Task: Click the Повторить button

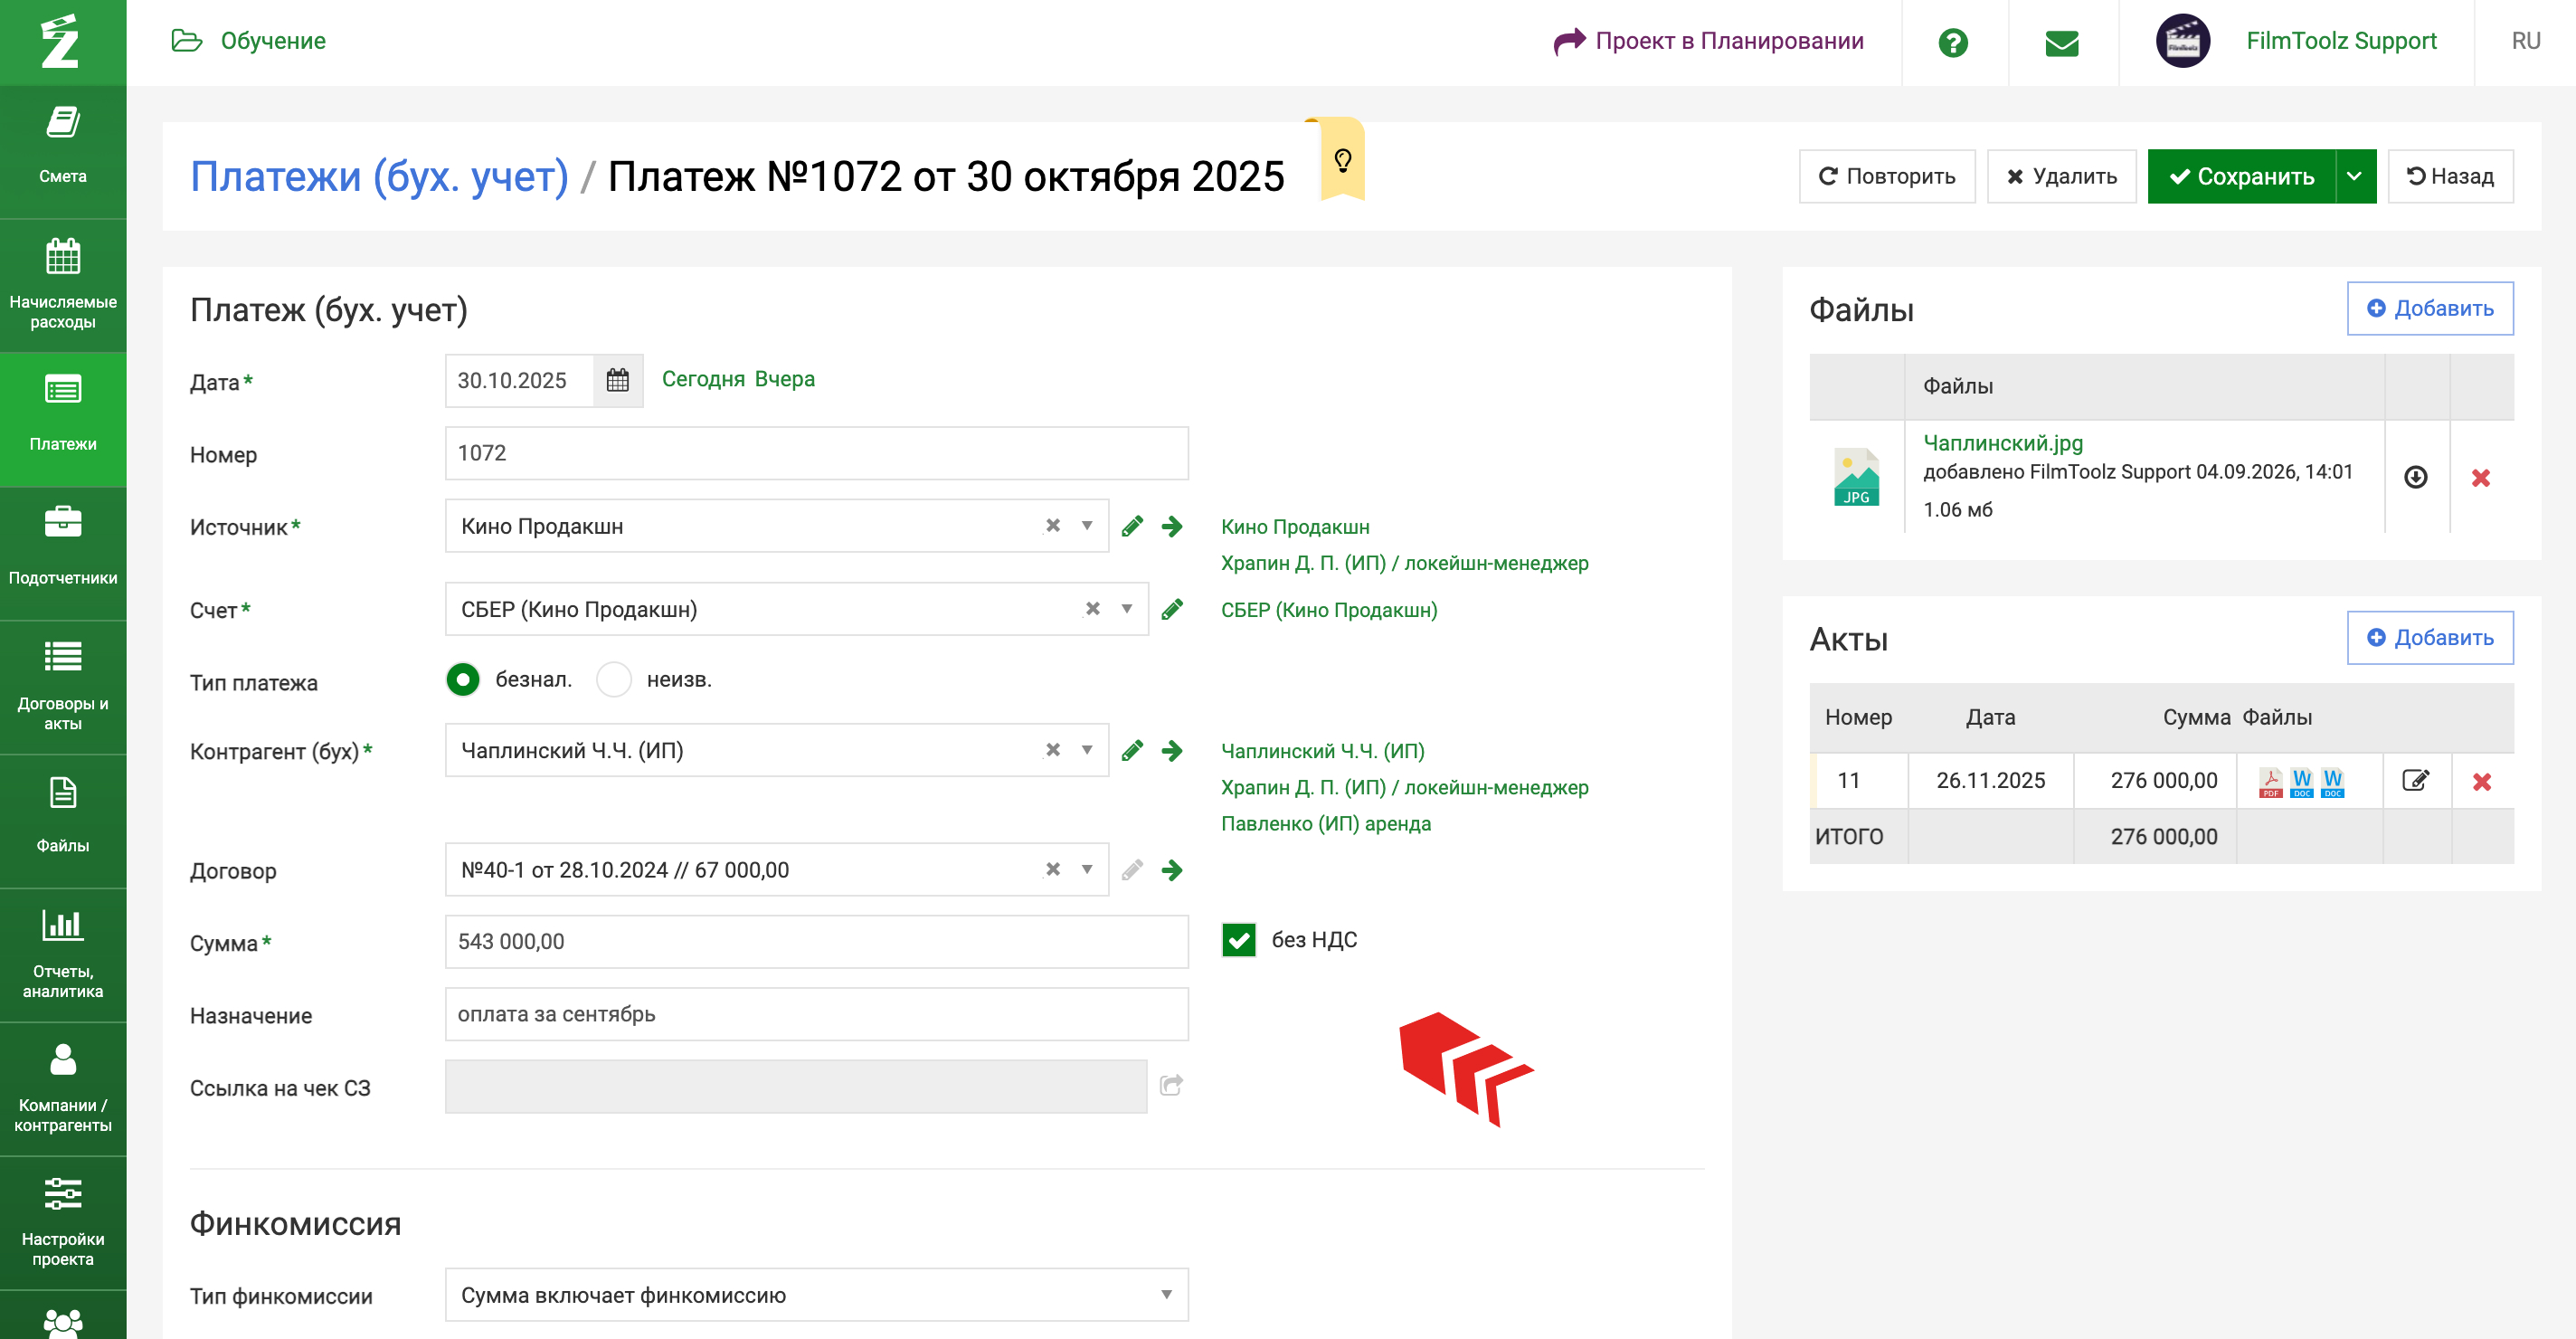Action: [1886, 177]
